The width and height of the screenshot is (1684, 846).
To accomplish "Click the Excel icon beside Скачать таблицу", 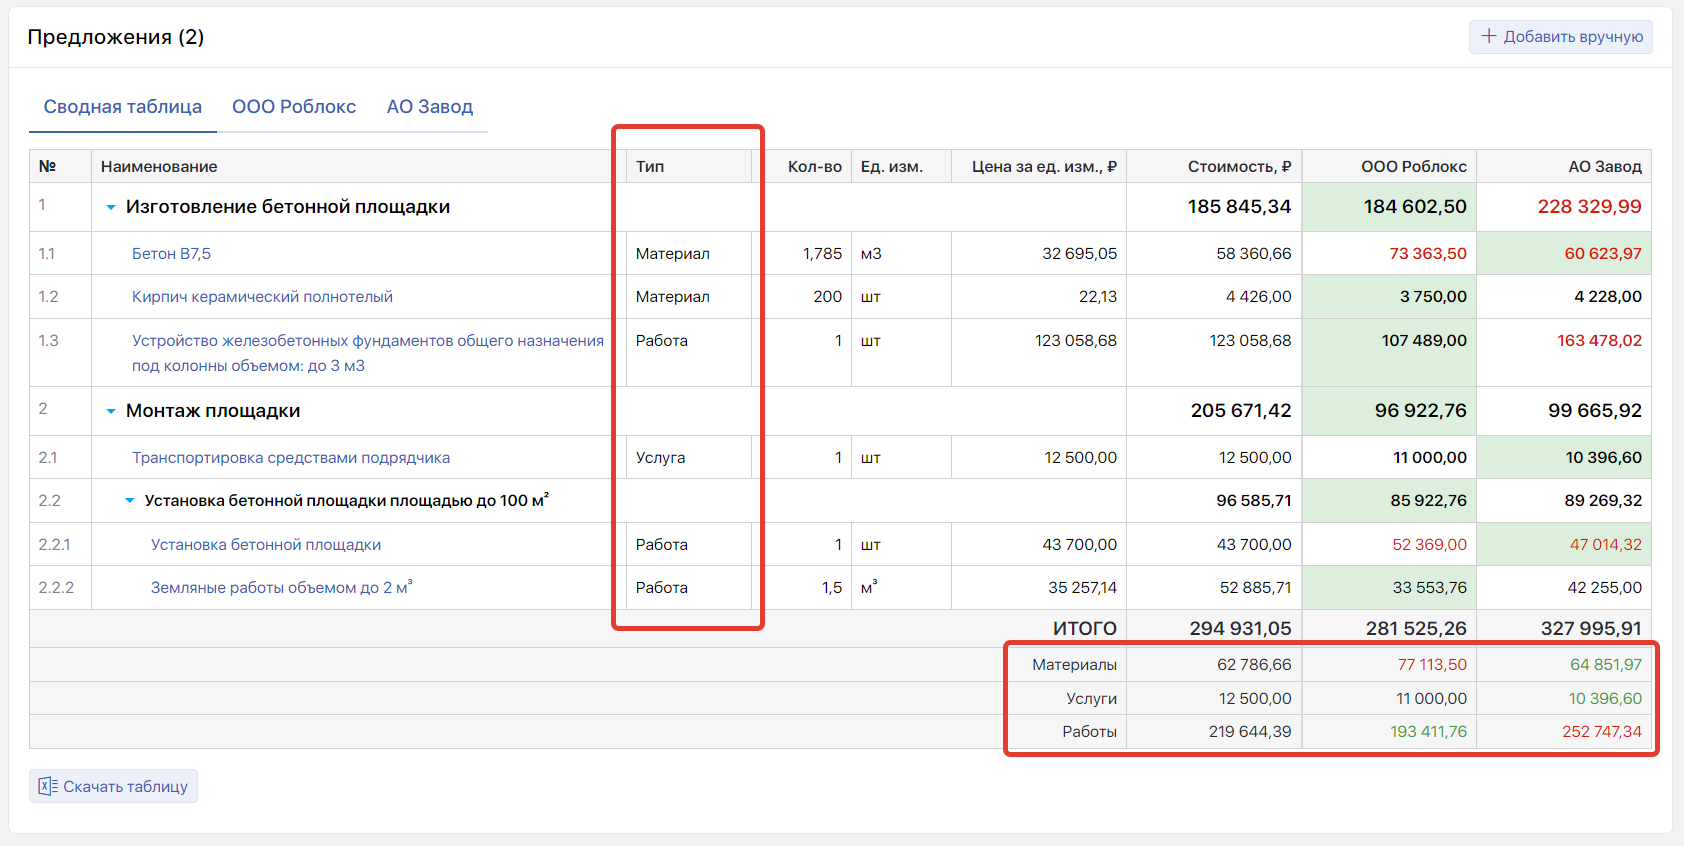I will tap(47, 786).
